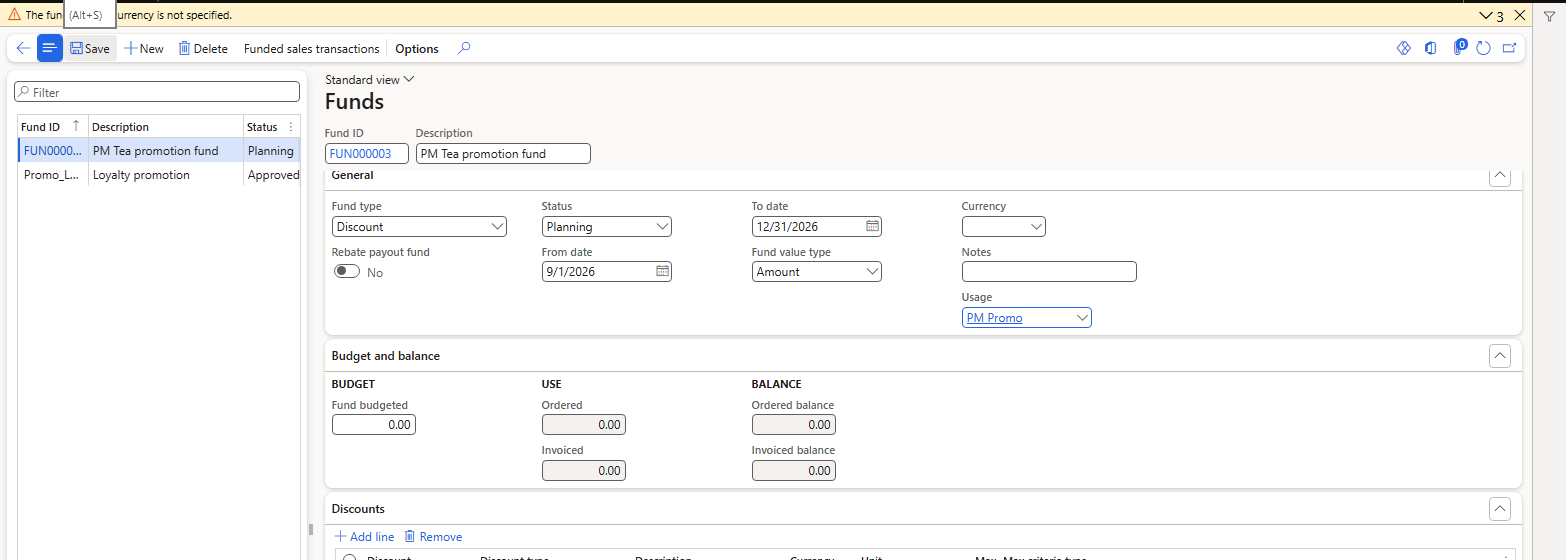This screenshot has height=560, width=1566.
Task: Toggle the list pane hamburger button
Action: pyautogui.click(x=50, y=48)
